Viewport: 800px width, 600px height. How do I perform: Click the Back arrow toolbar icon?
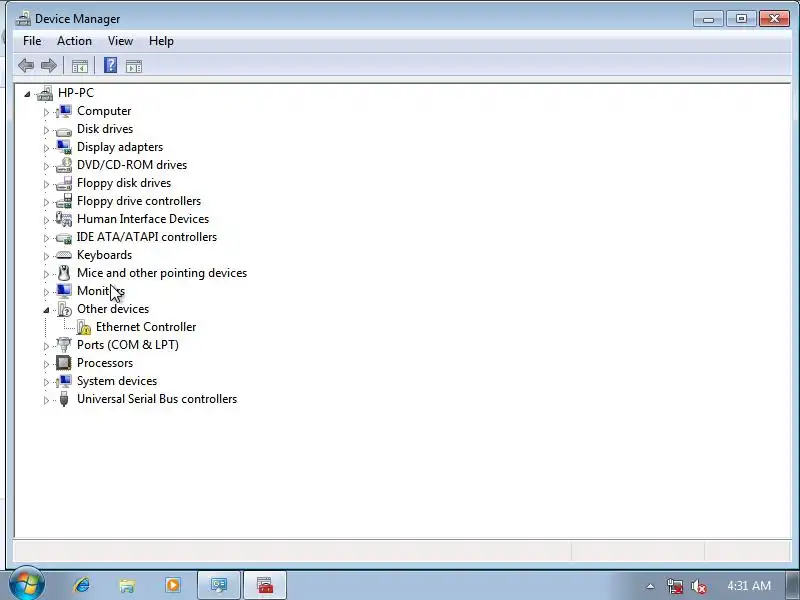click(x=26, y=65)
